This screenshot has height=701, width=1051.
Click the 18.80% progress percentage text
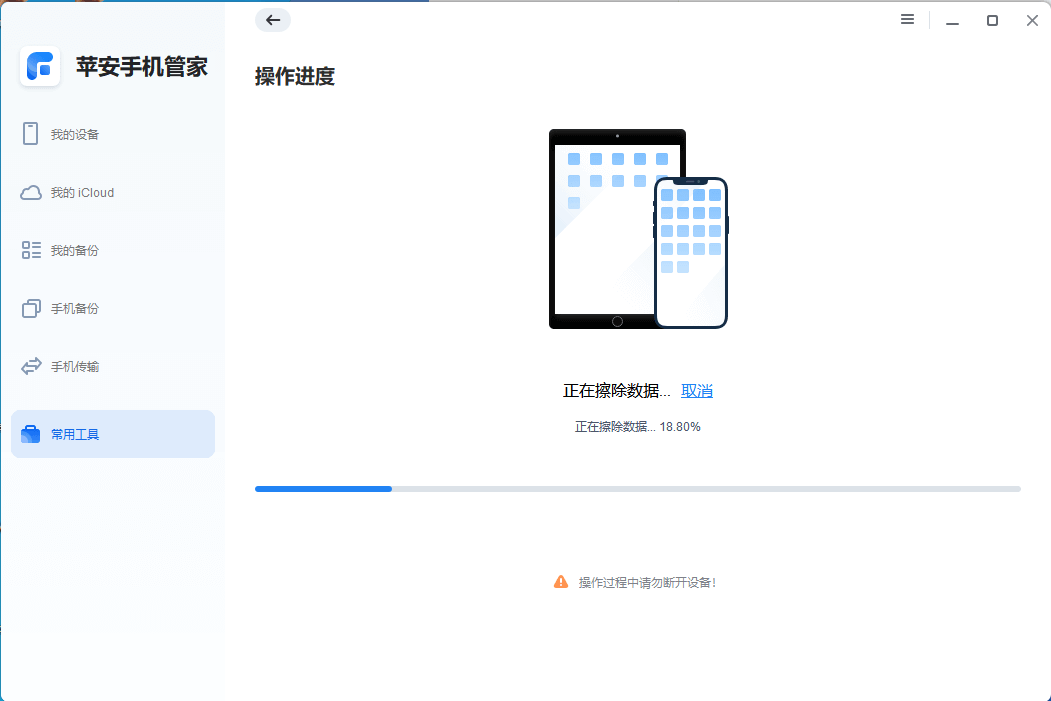click(x=637, y=426)
